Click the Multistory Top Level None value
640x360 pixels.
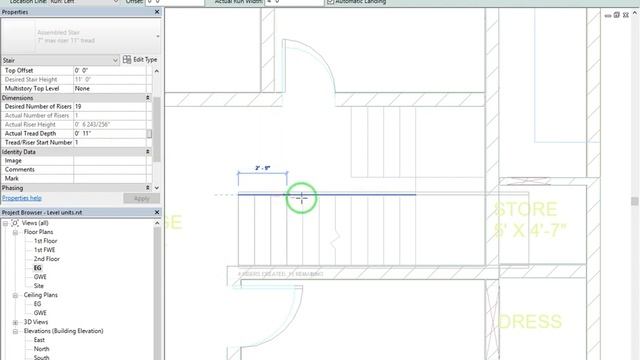pos(109,89)
